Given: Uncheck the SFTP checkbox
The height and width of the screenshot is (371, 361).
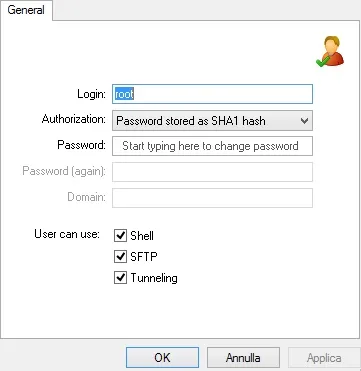Looking at the screenshot, I should coord(120,256).
